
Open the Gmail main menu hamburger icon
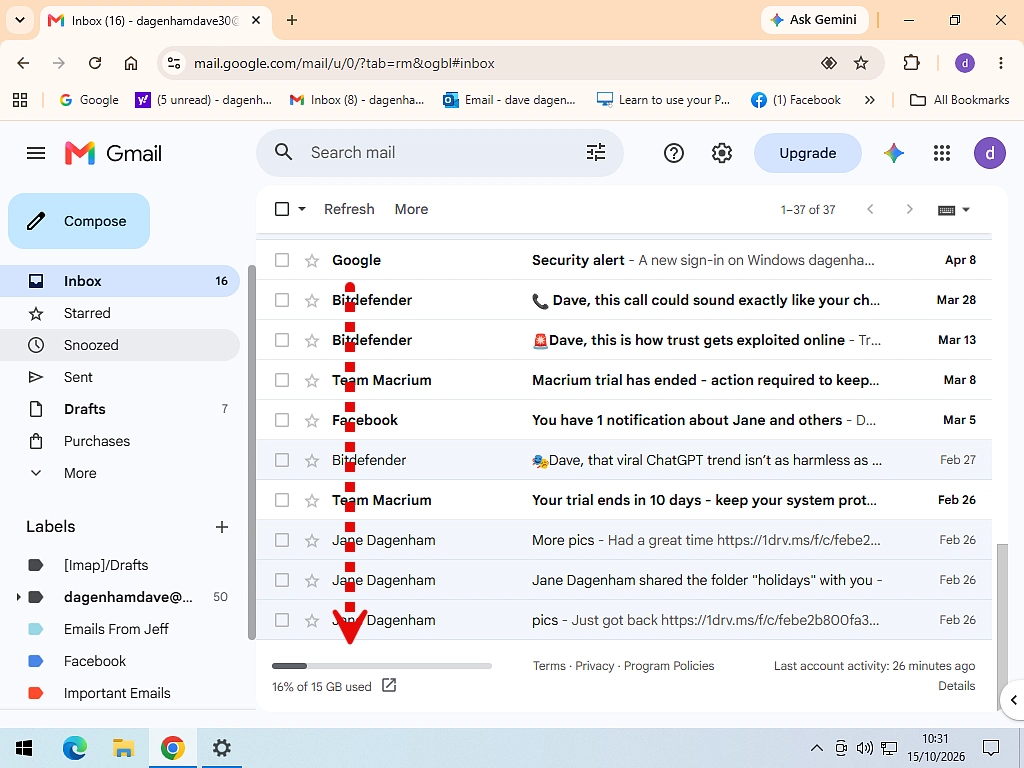pyautogui.click(x=36, y=153)
